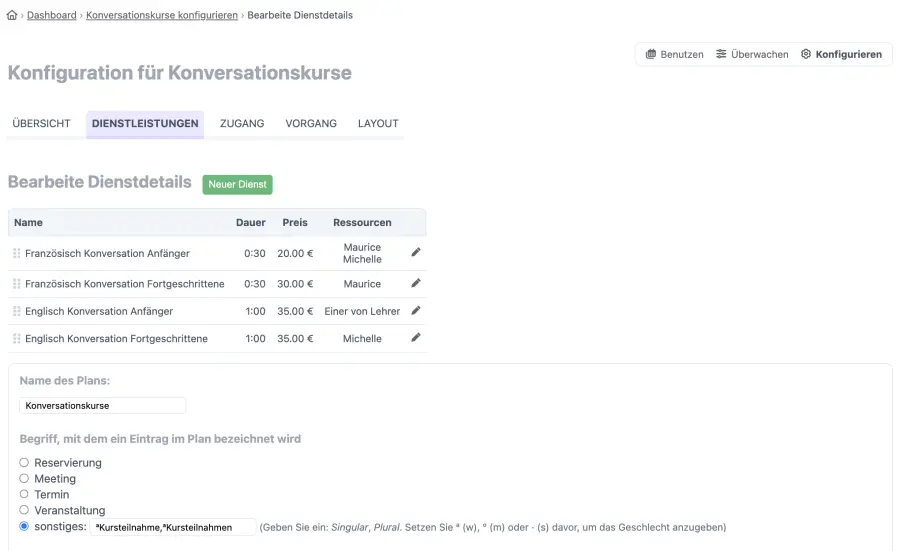Open the DIENSTLEISTUNGEN tab

145,123
